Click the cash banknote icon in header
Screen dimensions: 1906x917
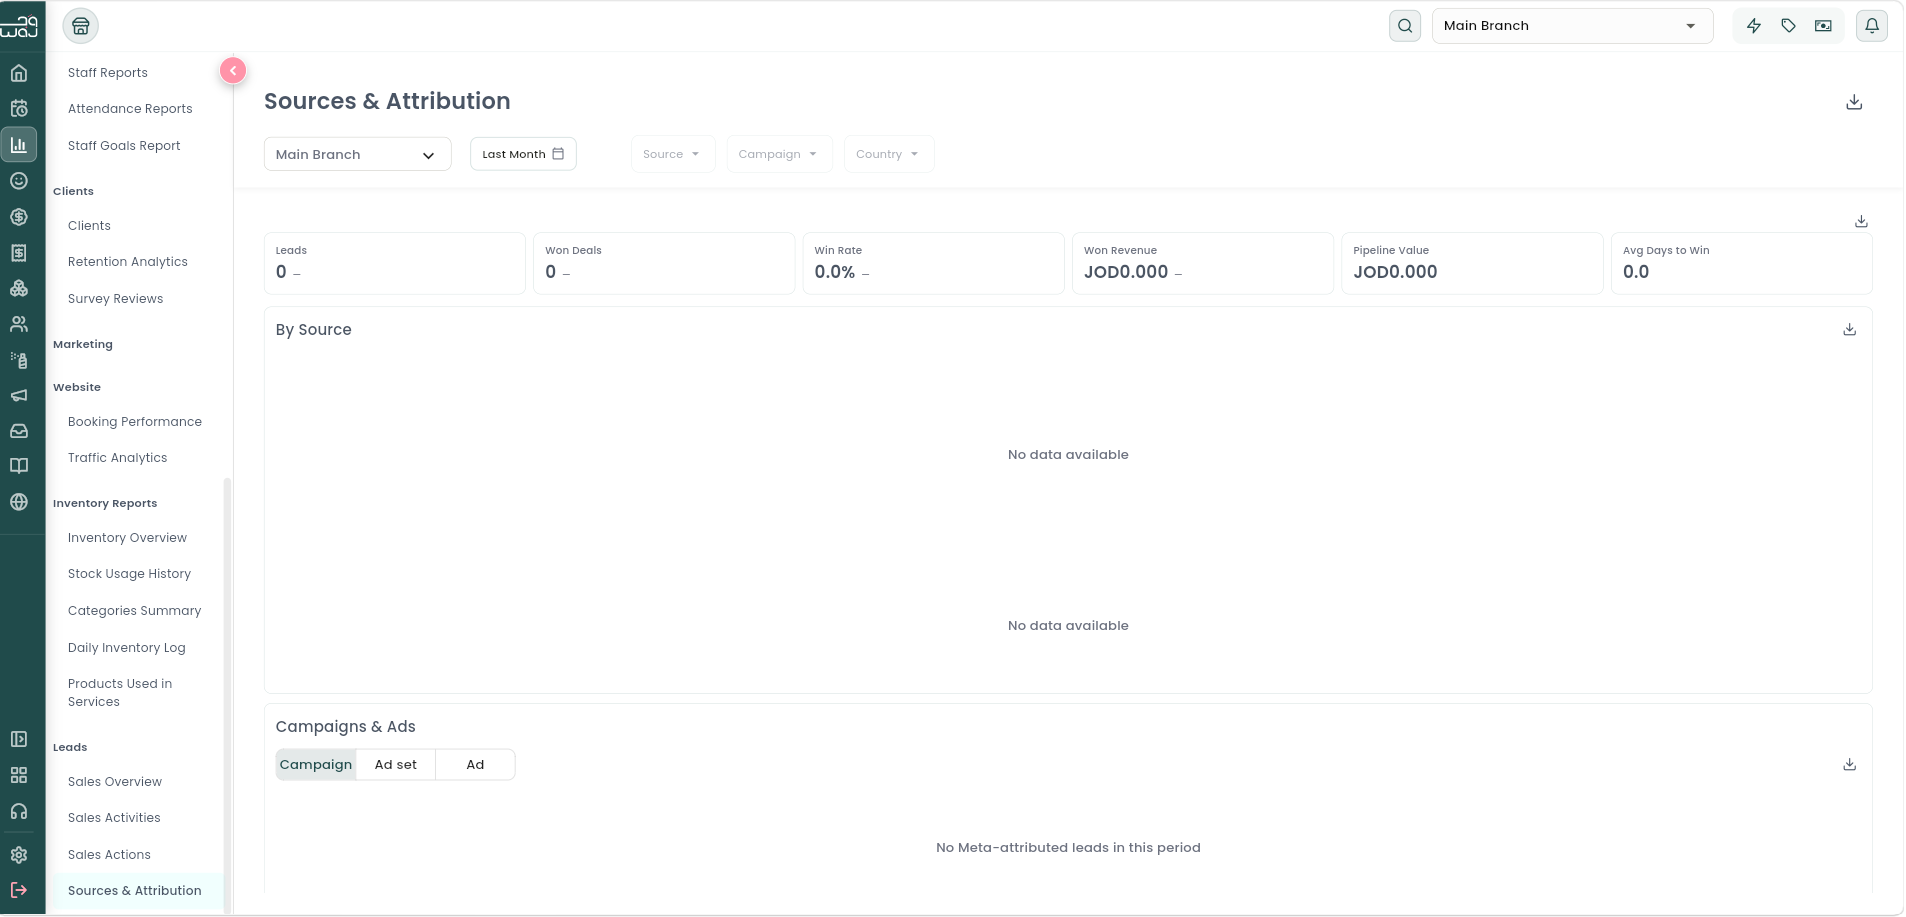click(1824, 26)
